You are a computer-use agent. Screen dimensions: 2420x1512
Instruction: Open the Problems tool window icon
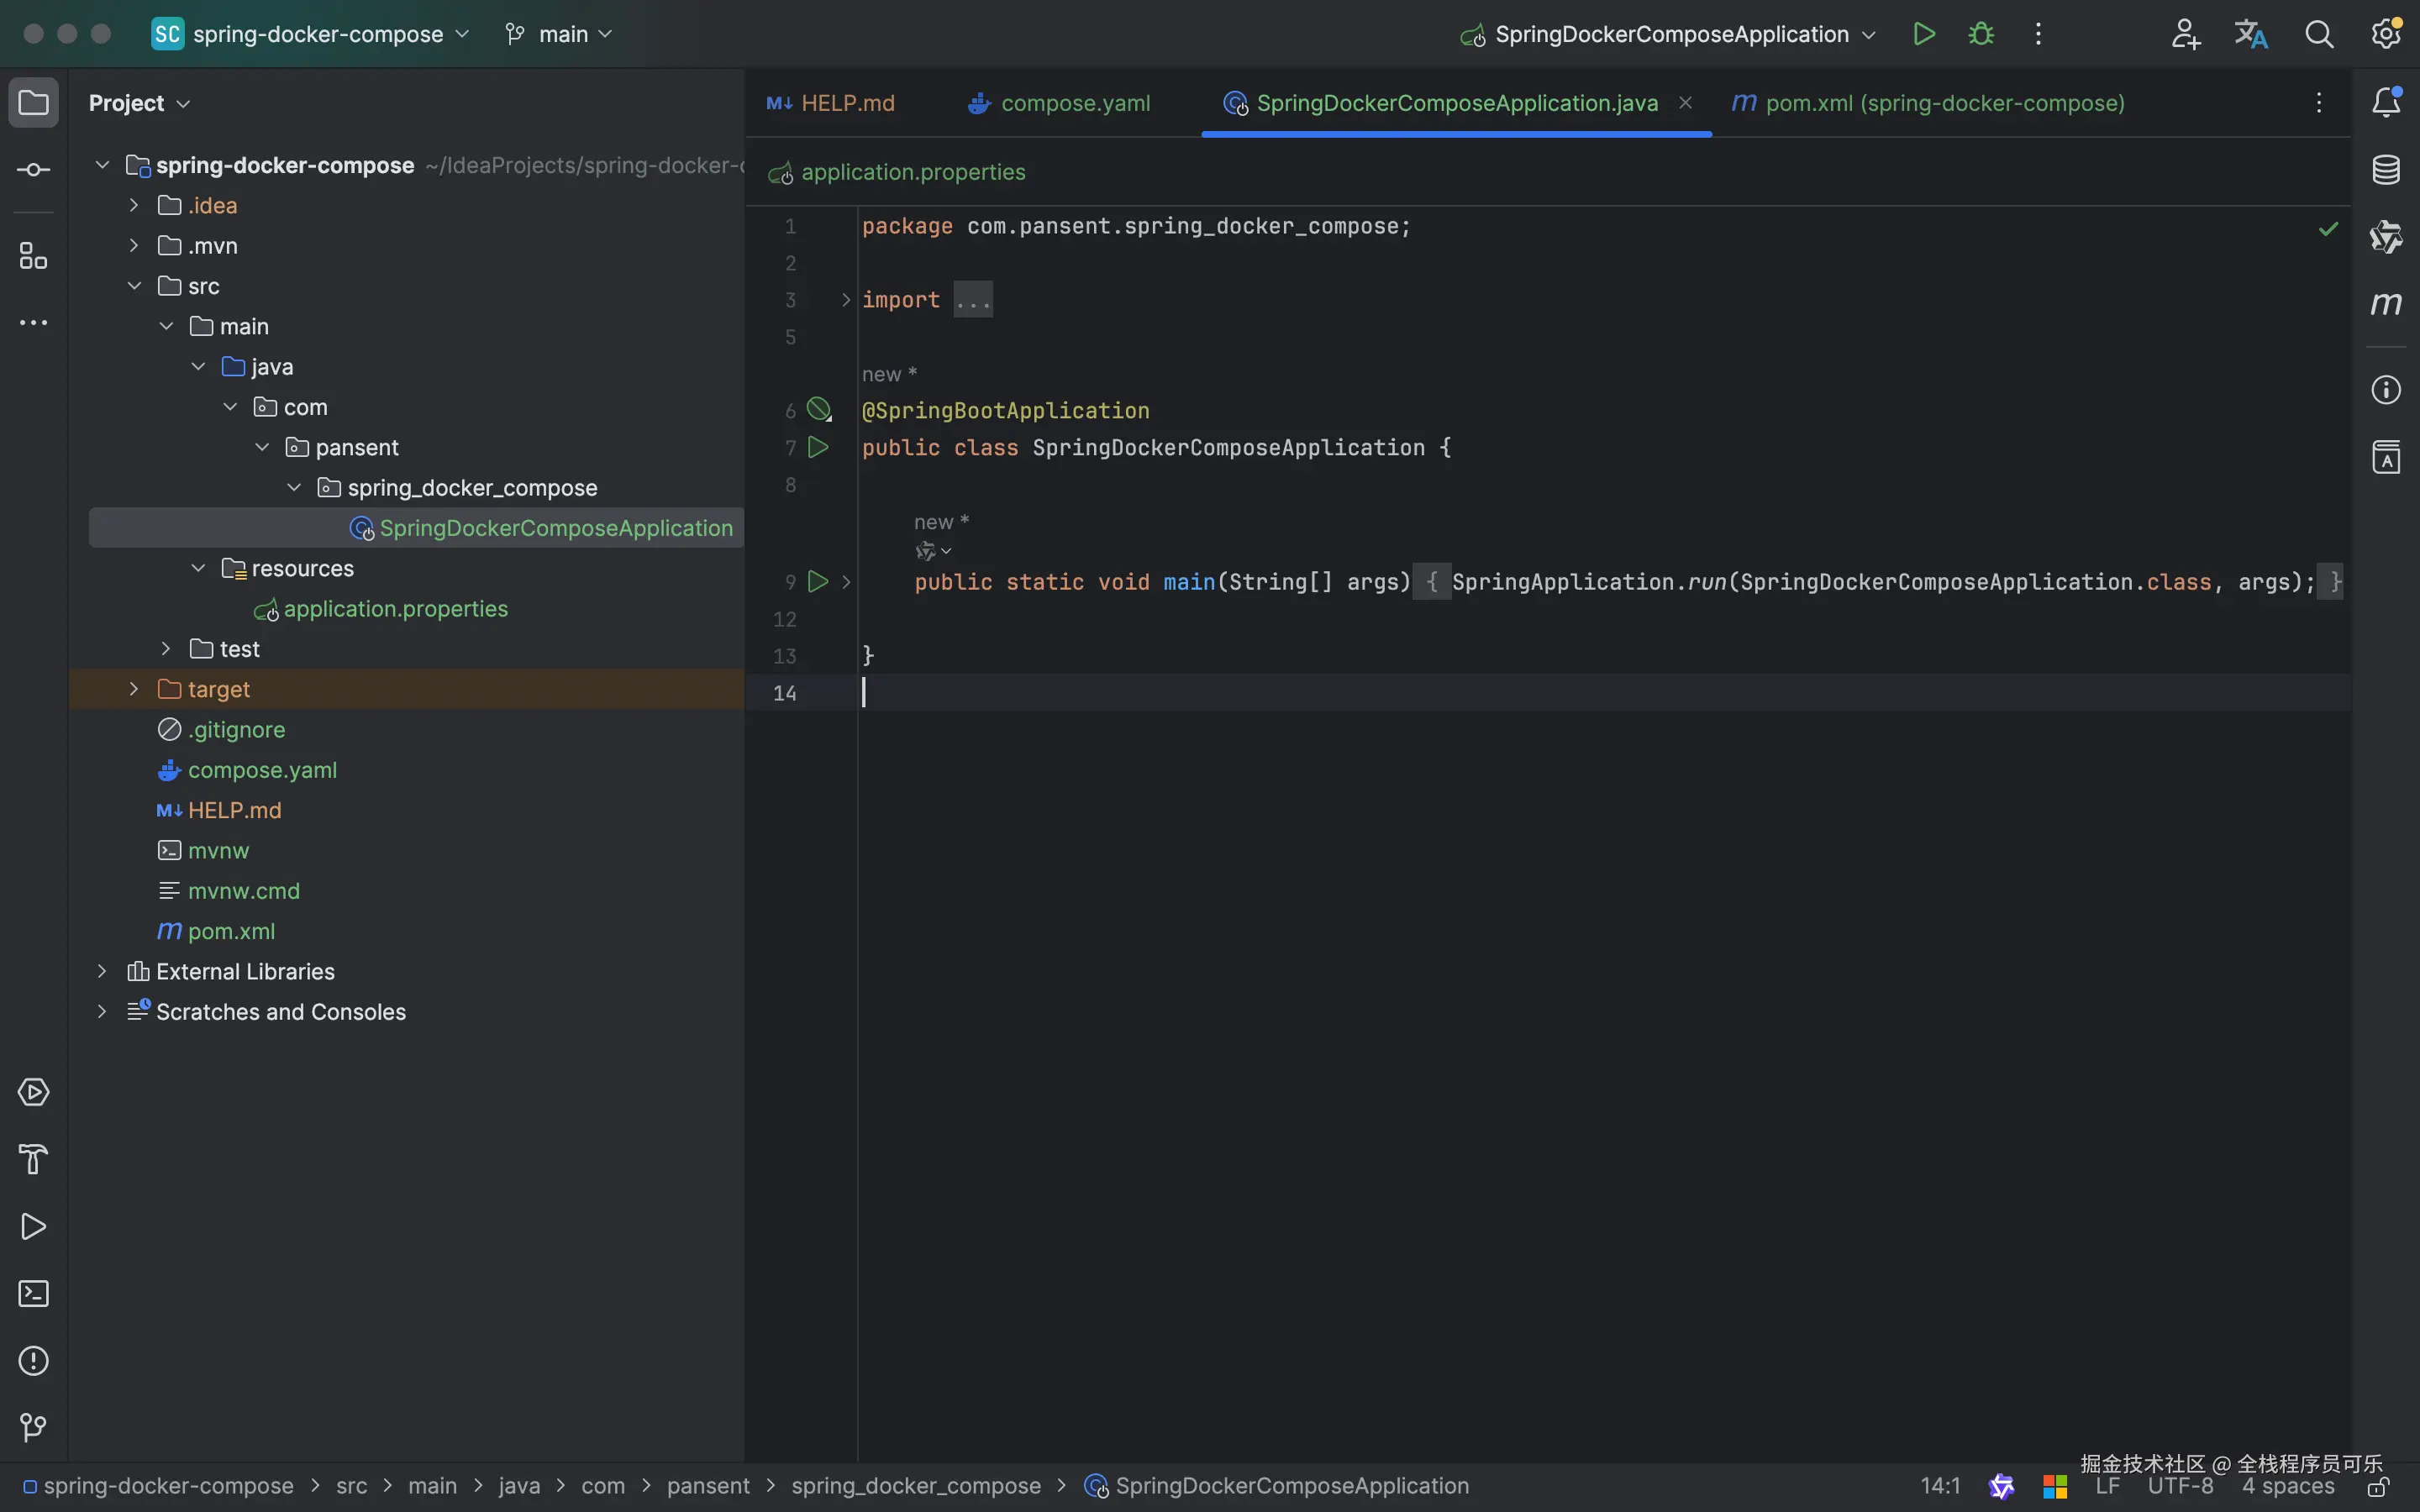pyautogui.click(x=33, y=1361)
